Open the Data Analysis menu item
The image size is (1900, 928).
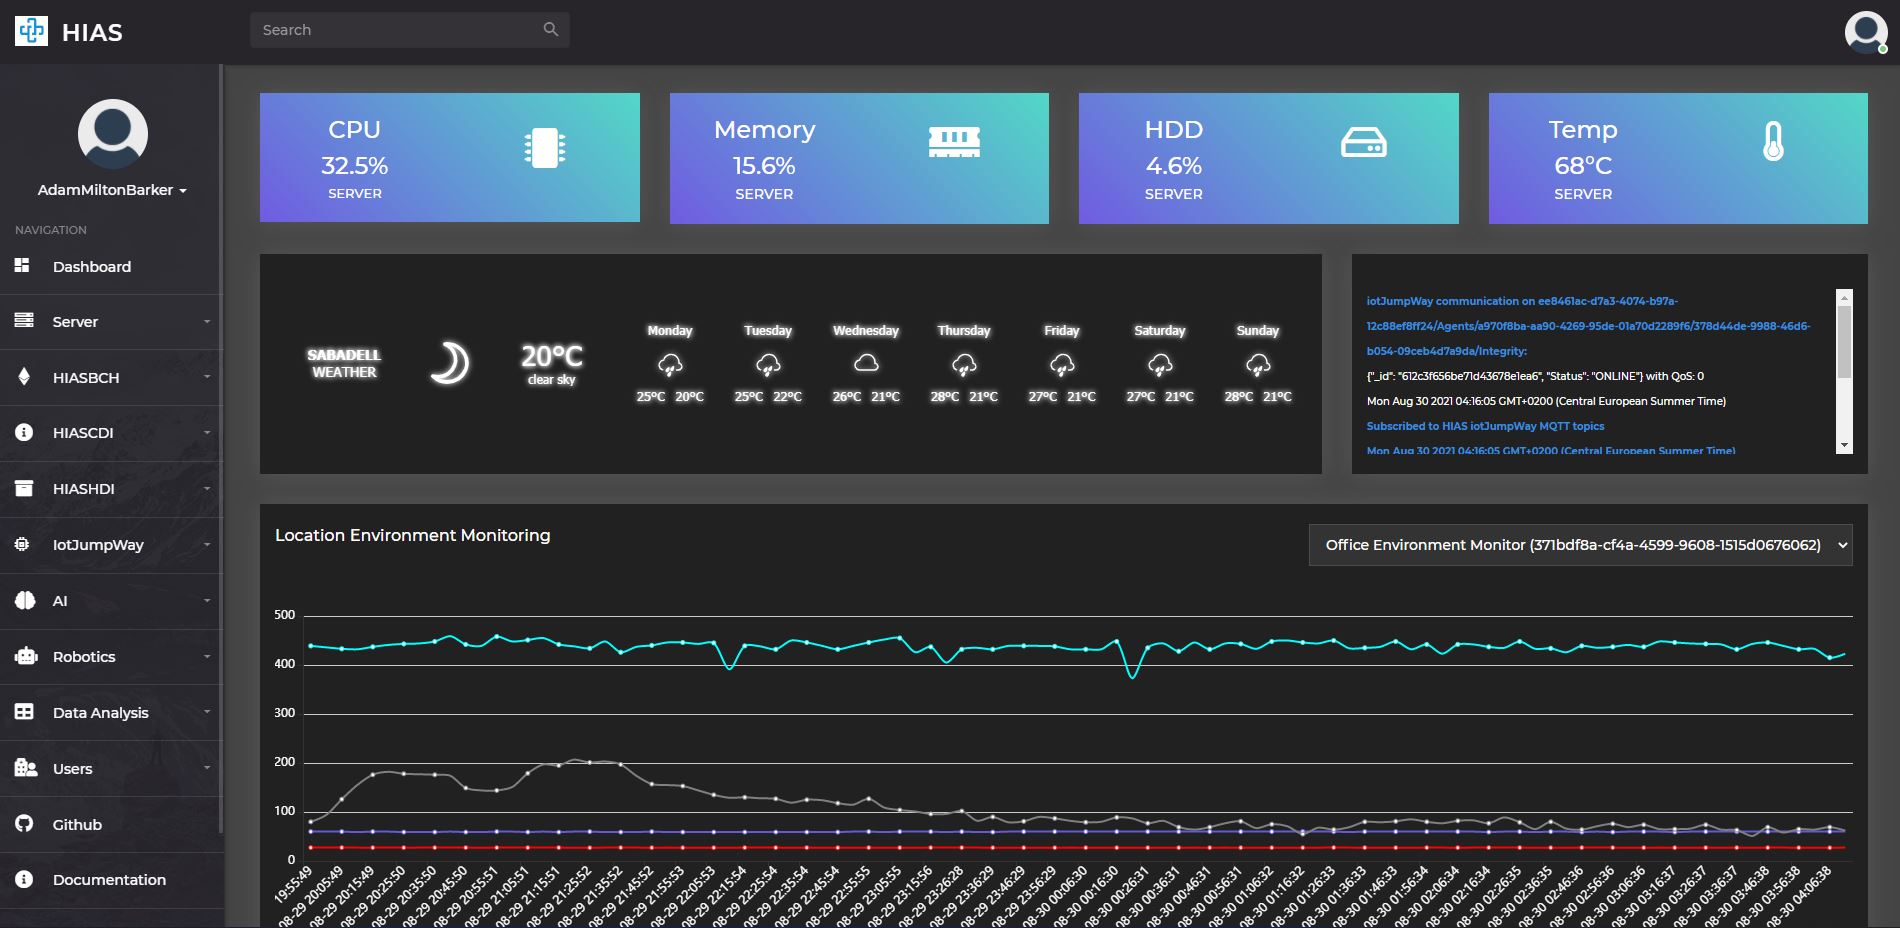pos(110,713)
